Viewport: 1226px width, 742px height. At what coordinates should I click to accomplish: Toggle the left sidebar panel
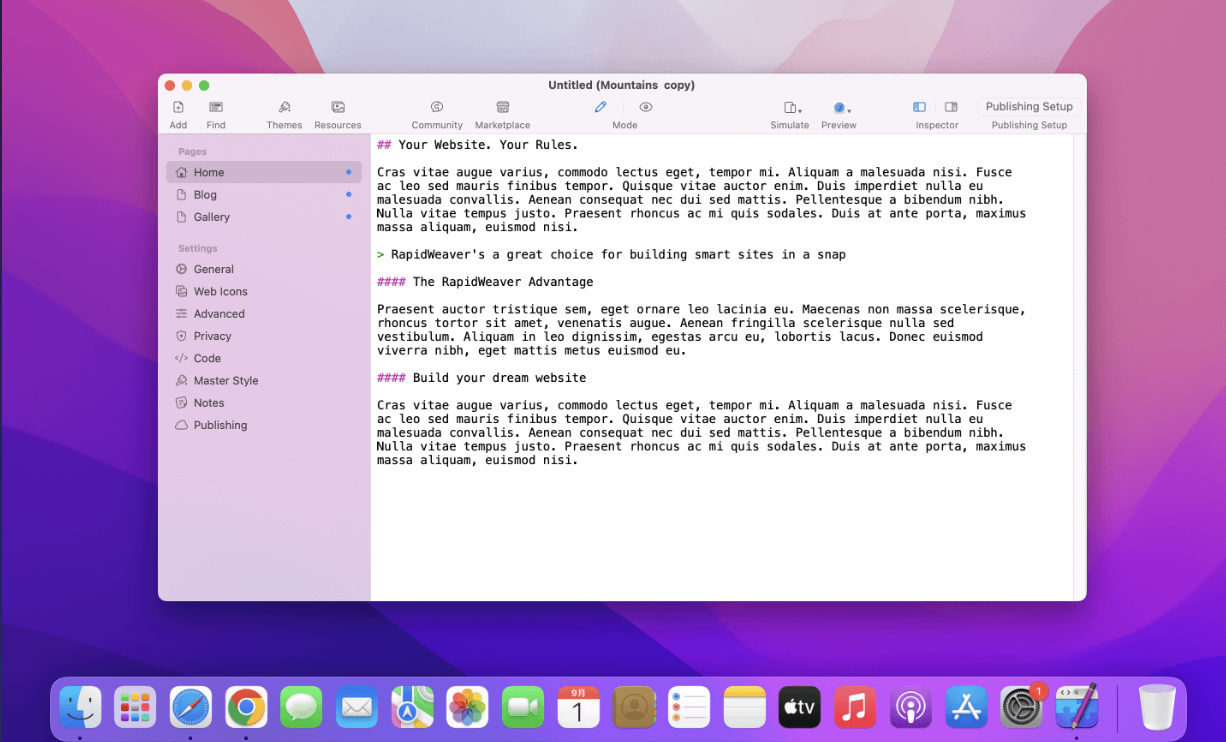click(x=919, y=107)
